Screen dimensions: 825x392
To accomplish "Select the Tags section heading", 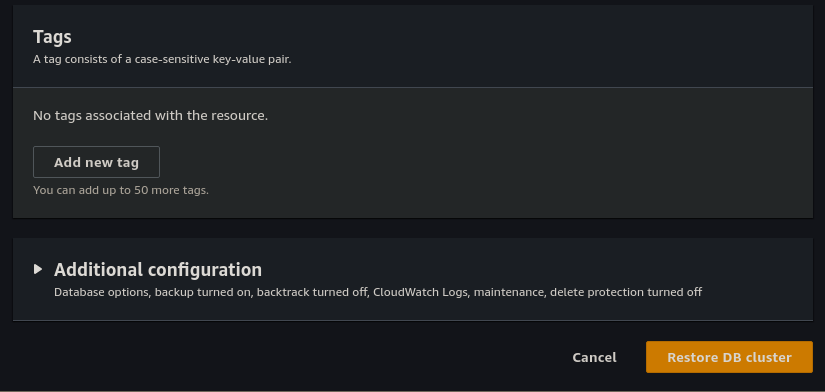I will 52,37.
